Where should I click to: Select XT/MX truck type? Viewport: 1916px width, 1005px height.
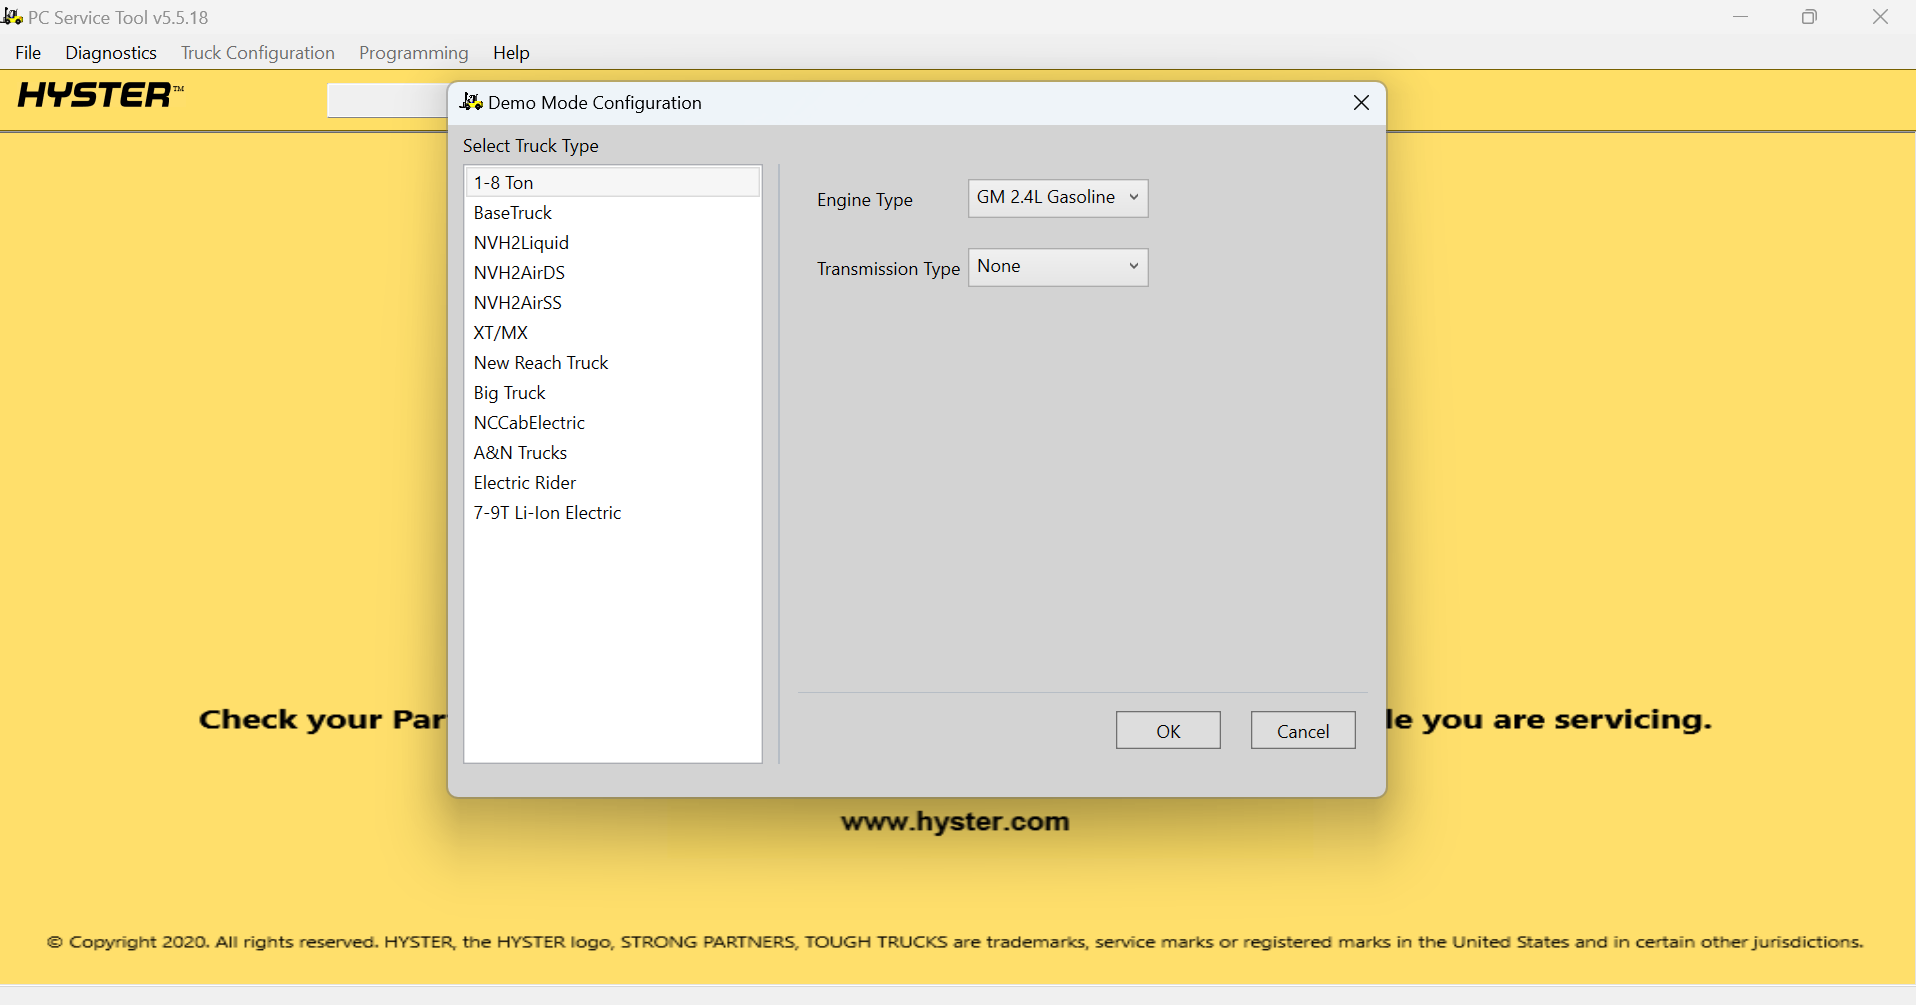click(x=612, y=332)
